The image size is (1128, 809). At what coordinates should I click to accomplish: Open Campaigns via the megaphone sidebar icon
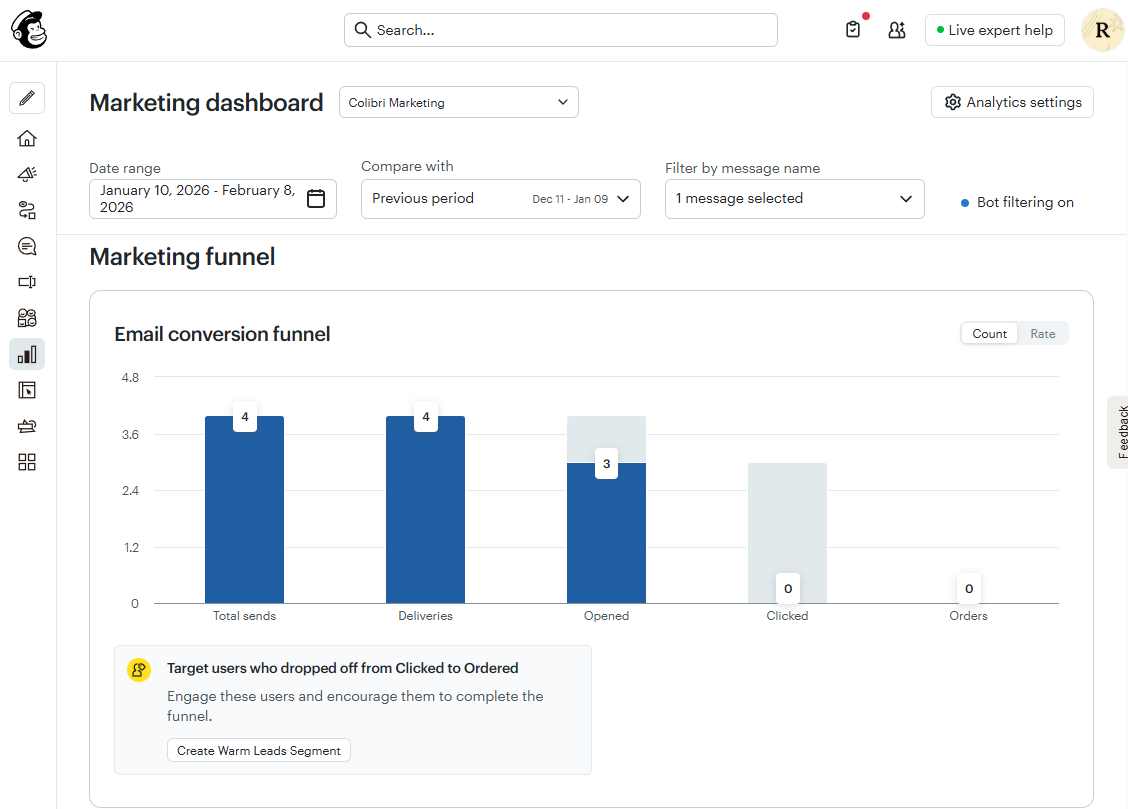pos(27,173)
